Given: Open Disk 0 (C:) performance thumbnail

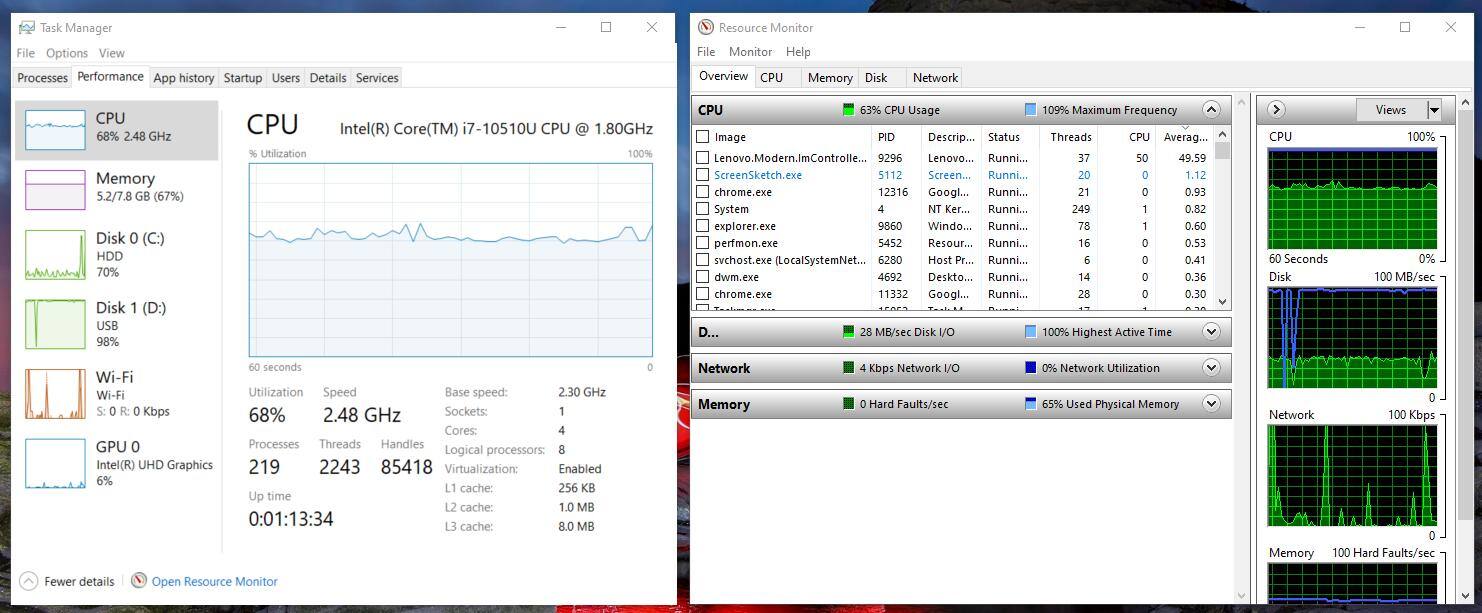Looking at the screenshot, I should tap(55, 255).
